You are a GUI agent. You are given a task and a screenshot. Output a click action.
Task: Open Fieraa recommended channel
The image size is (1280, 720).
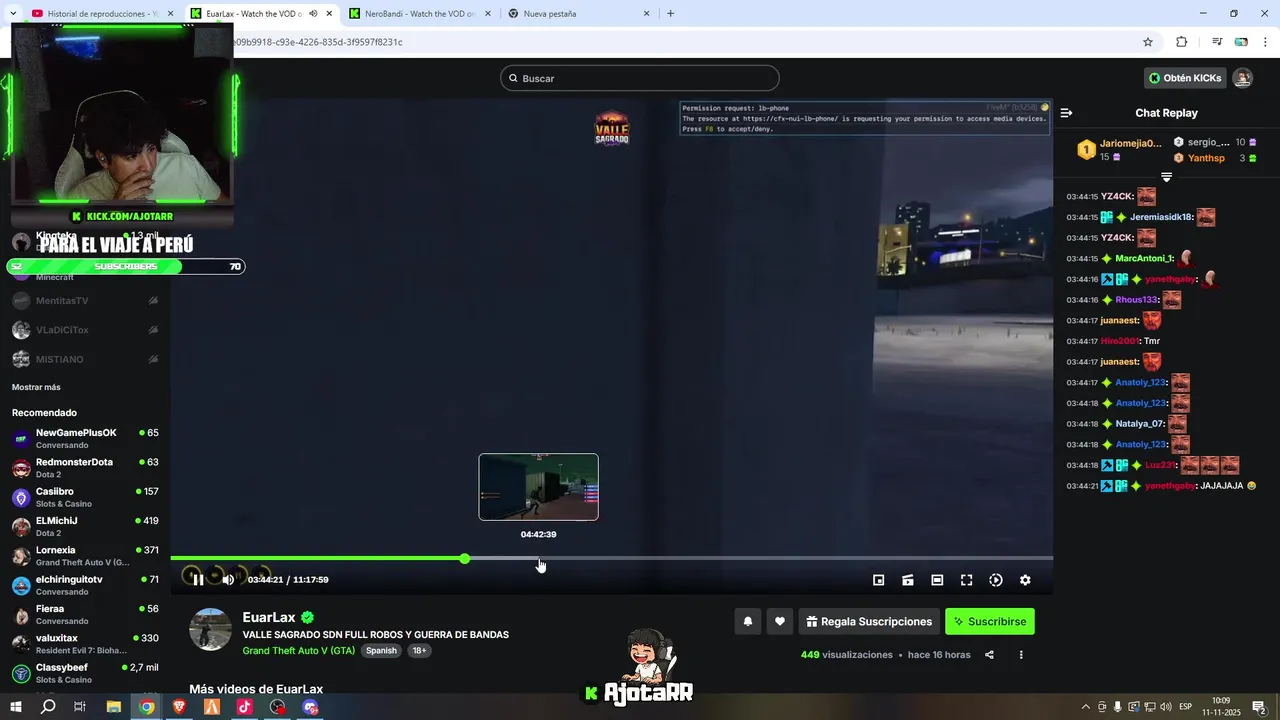coord(85,615)
